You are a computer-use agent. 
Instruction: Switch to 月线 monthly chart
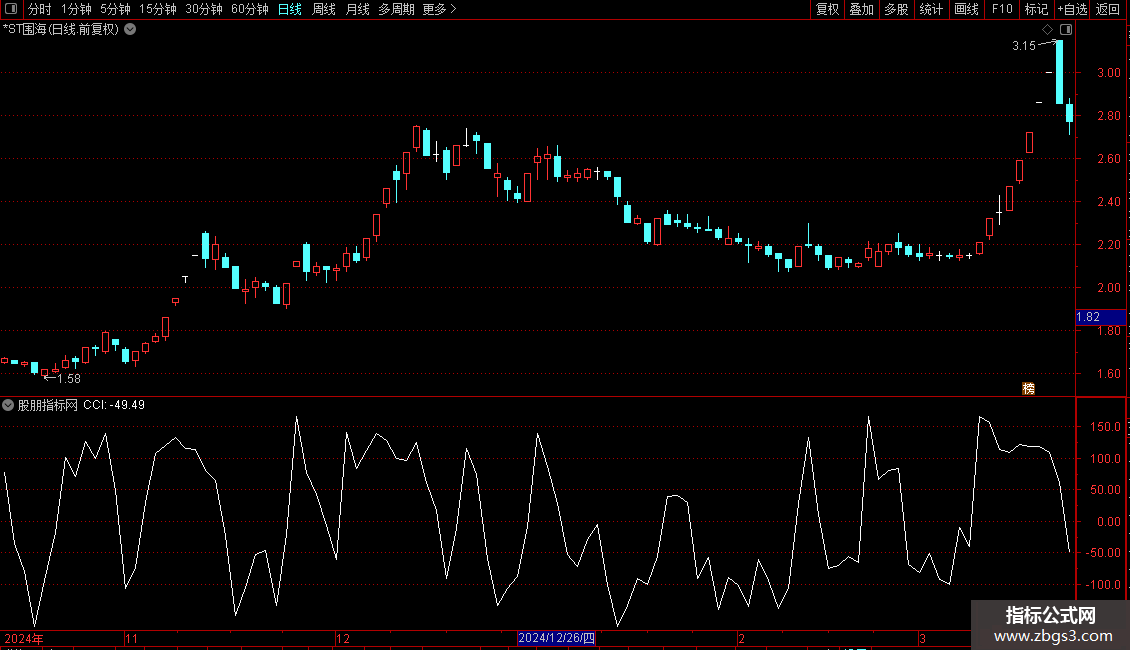click(357, 9)
